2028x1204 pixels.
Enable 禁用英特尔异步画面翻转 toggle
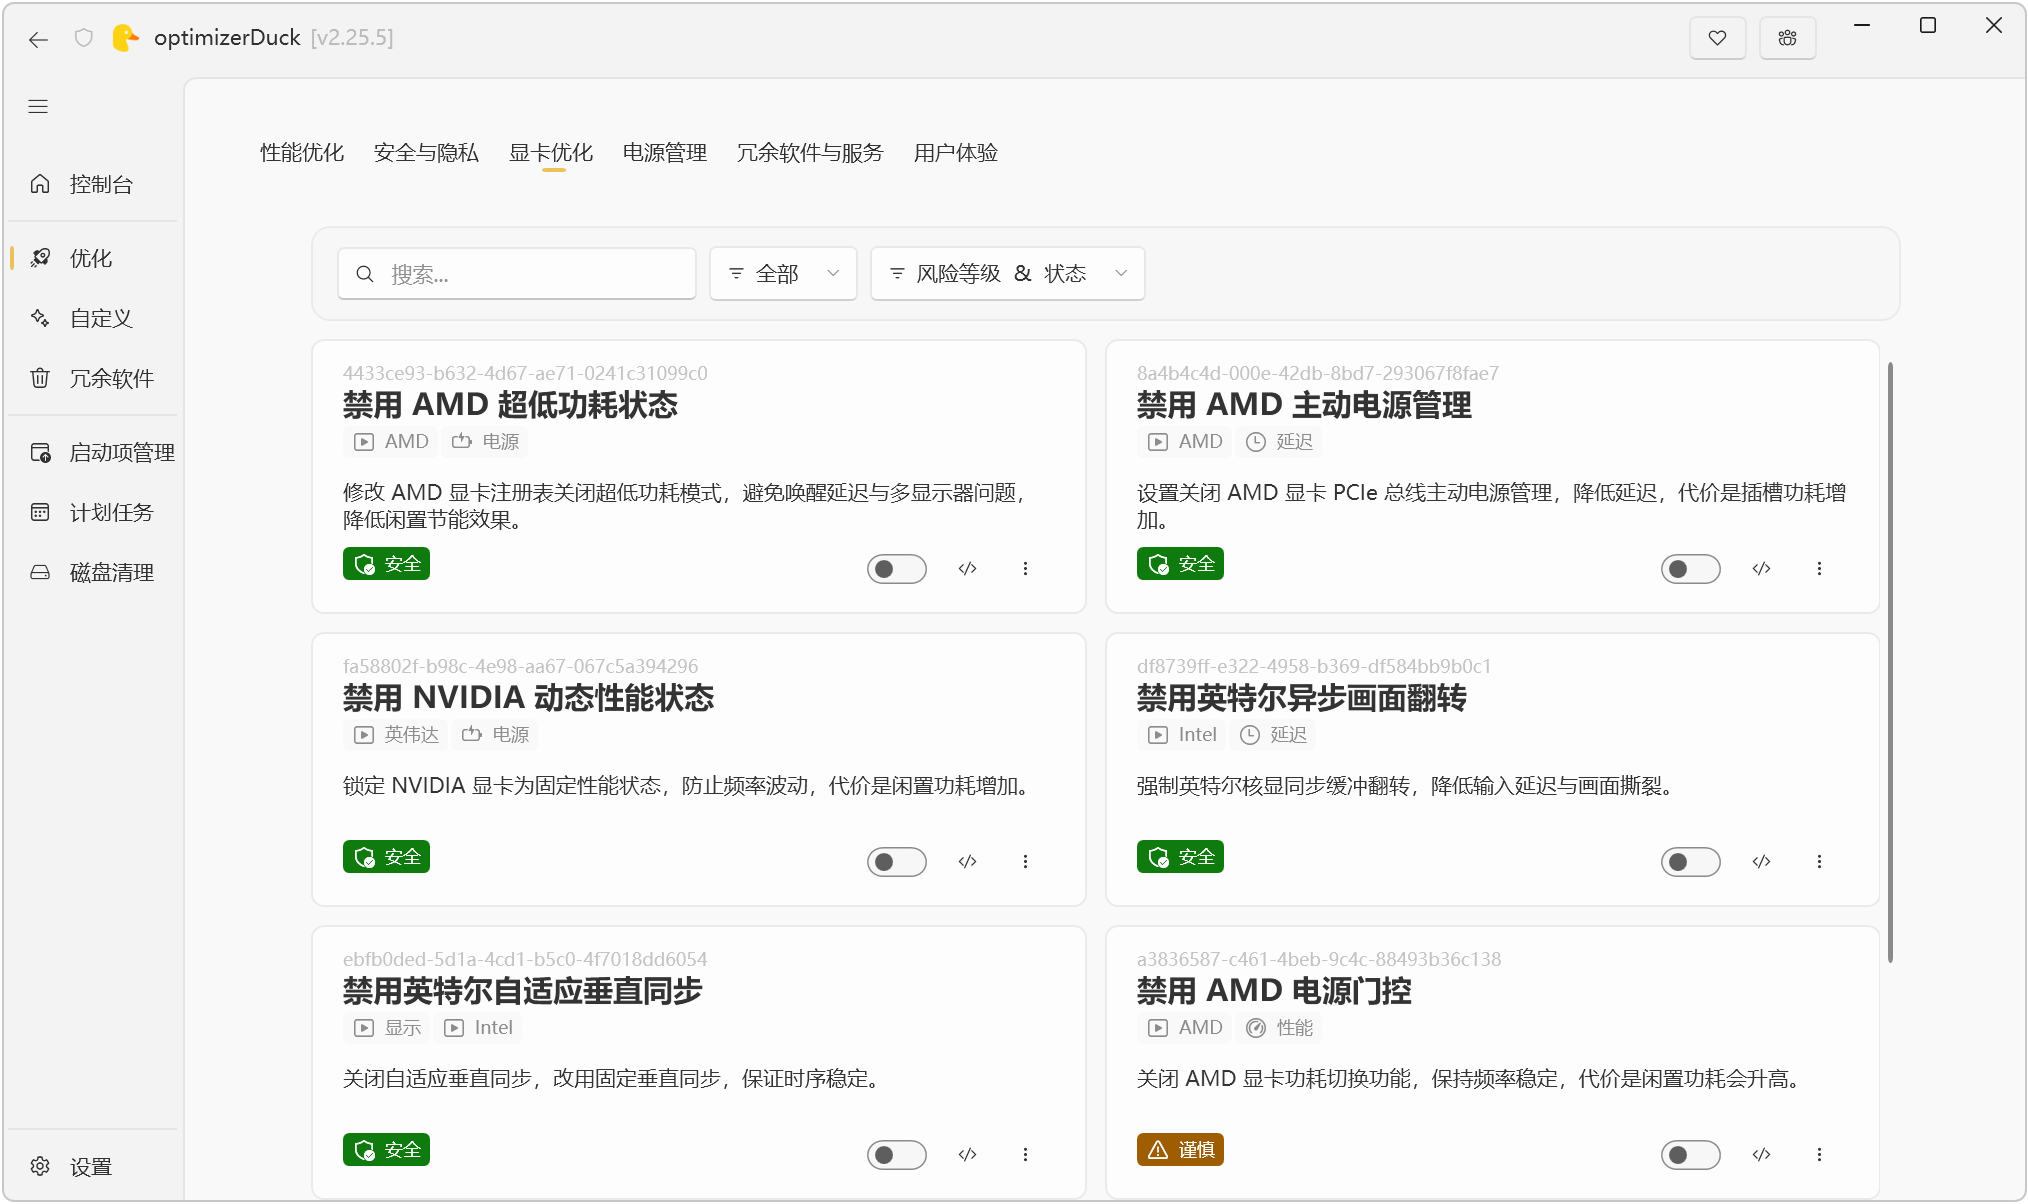1691,862
